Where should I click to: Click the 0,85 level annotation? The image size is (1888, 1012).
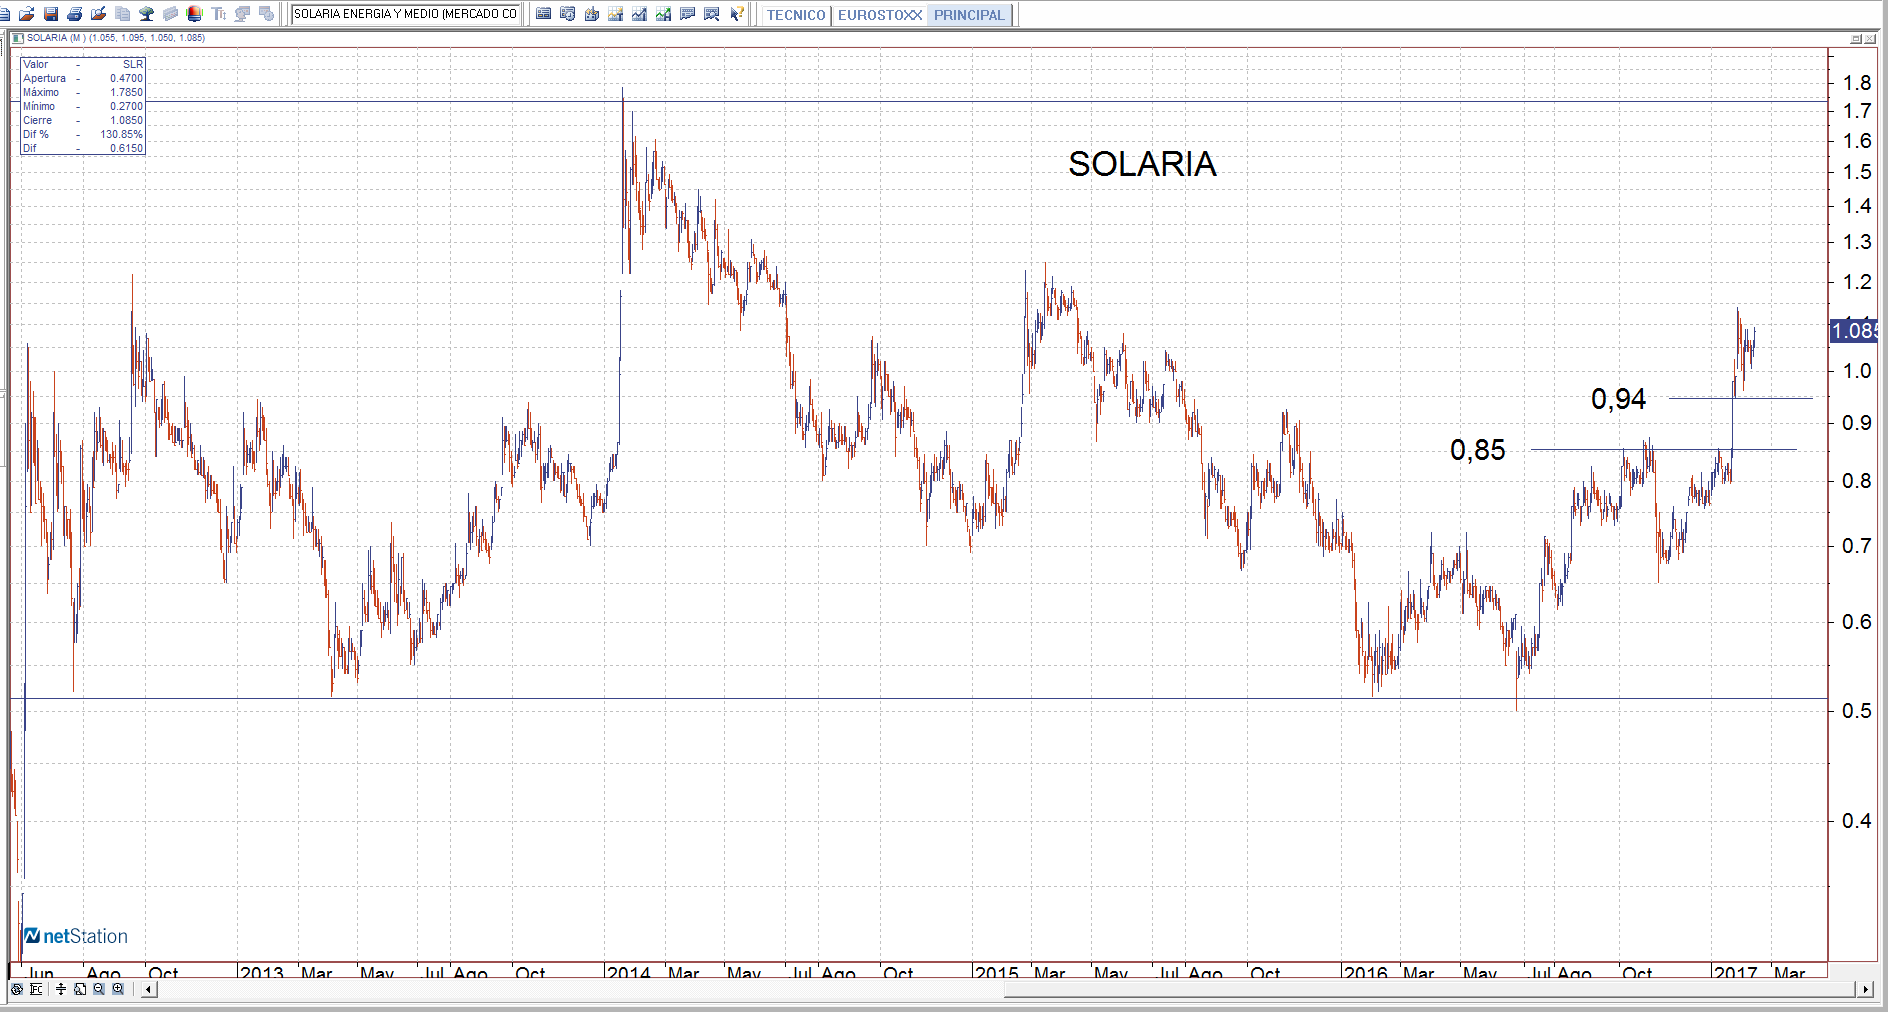click(1477, 450)
